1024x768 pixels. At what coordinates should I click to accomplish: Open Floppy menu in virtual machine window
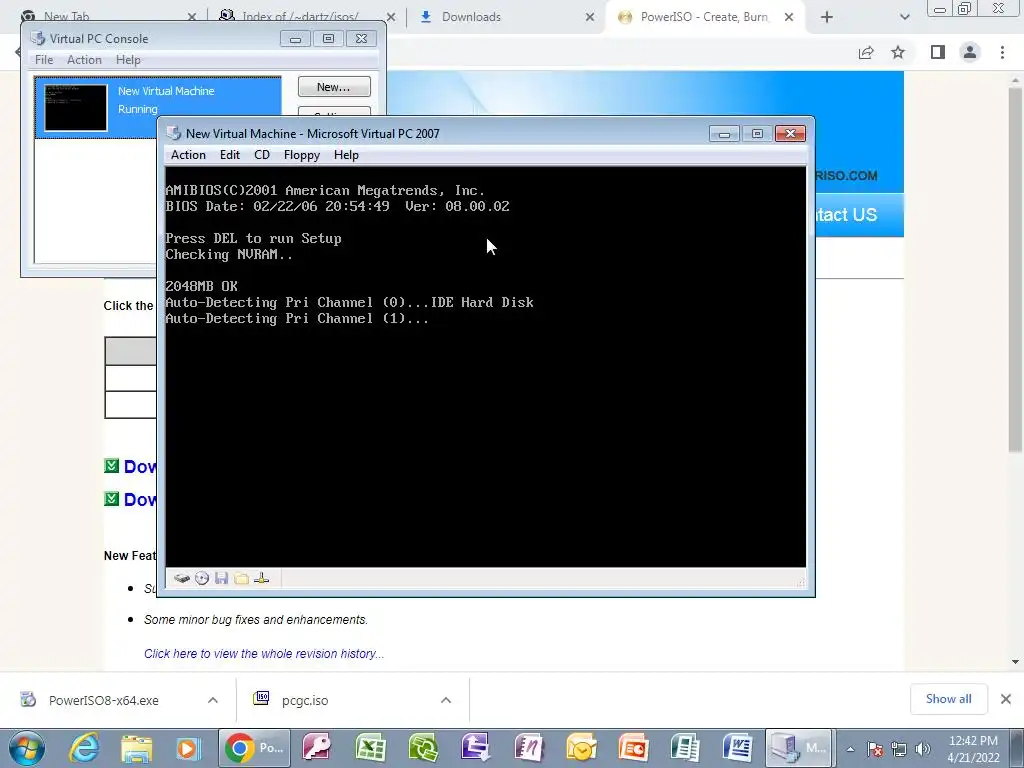click(302, 155)
